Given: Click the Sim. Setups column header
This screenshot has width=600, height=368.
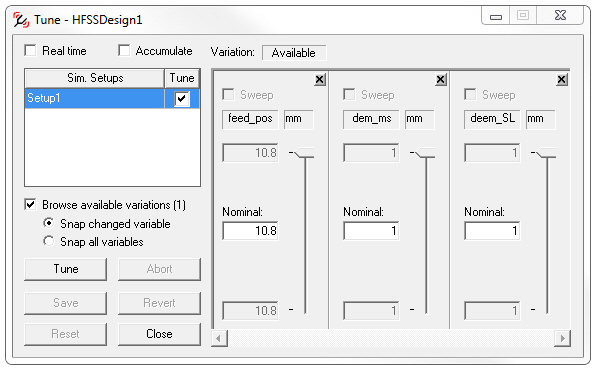Looking at the screenshot, I should coord(95,78).
